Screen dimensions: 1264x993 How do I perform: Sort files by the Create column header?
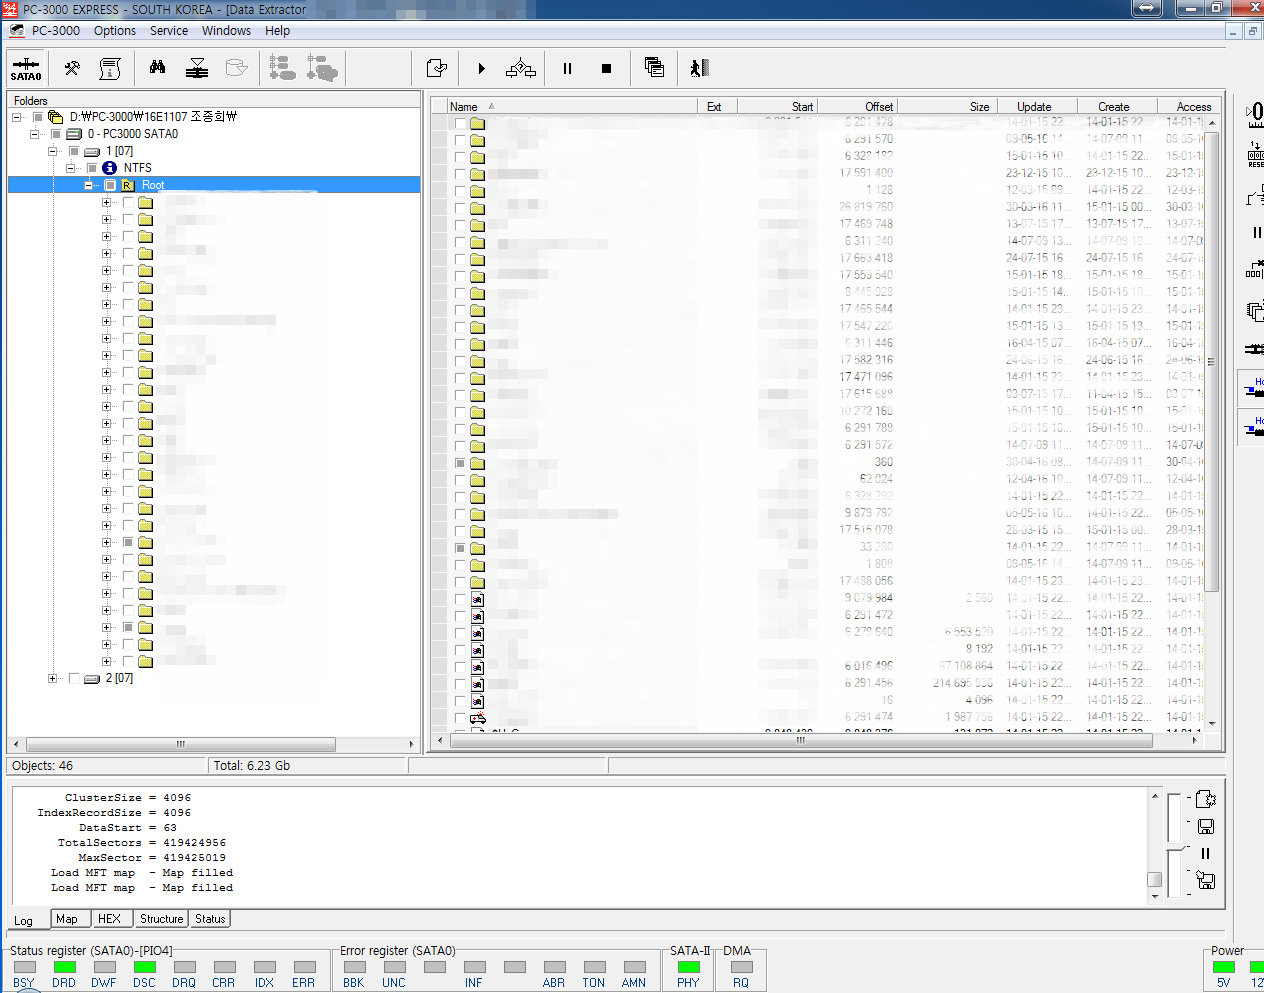1117,107
